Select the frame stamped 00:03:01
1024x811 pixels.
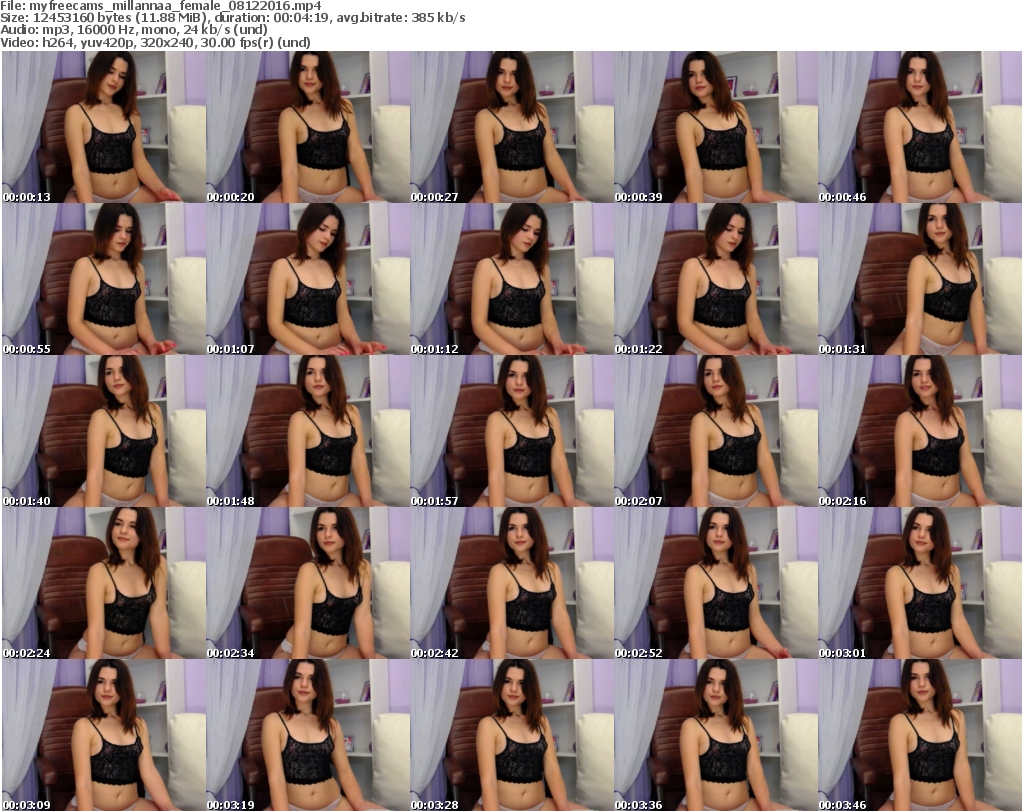click(x=920, y=582)
